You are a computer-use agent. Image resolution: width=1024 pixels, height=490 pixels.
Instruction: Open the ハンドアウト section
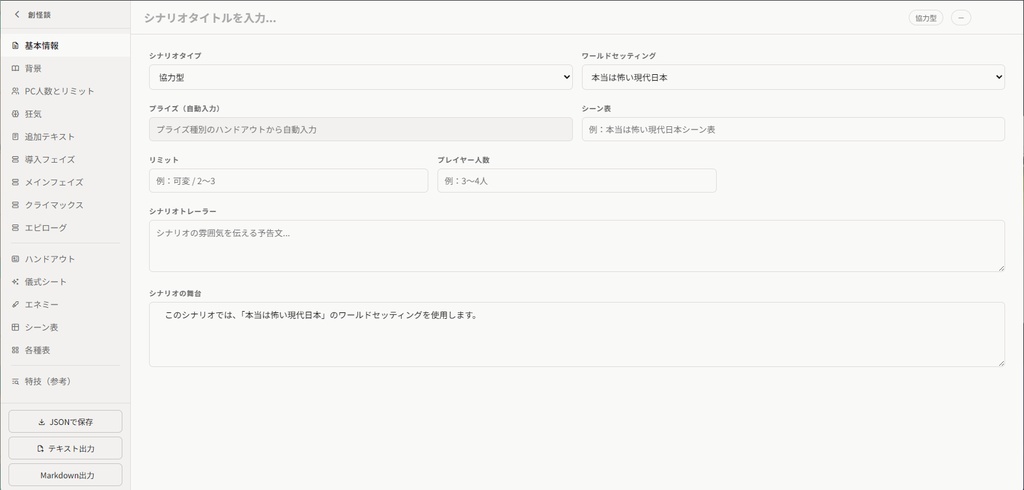(x=65, y=259)
